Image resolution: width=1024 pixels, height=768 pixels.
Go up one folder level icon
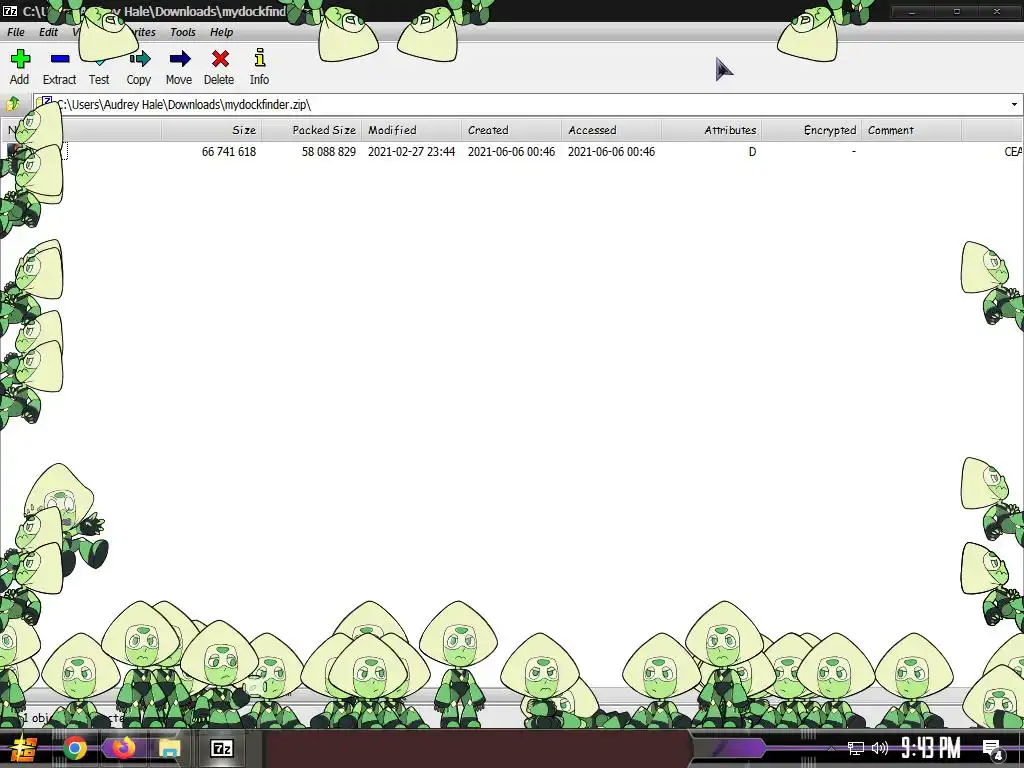pyautogui.click(x=12, y=104)
